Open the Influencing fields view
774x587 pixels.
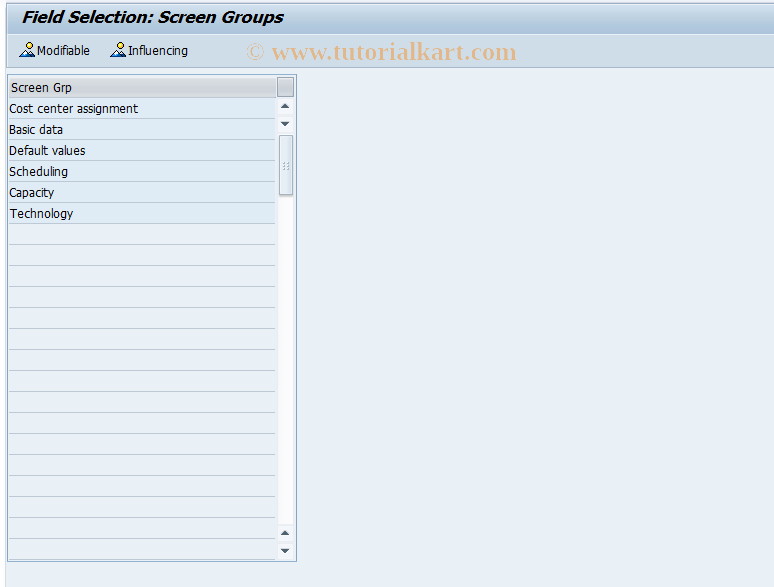(149, 50)
